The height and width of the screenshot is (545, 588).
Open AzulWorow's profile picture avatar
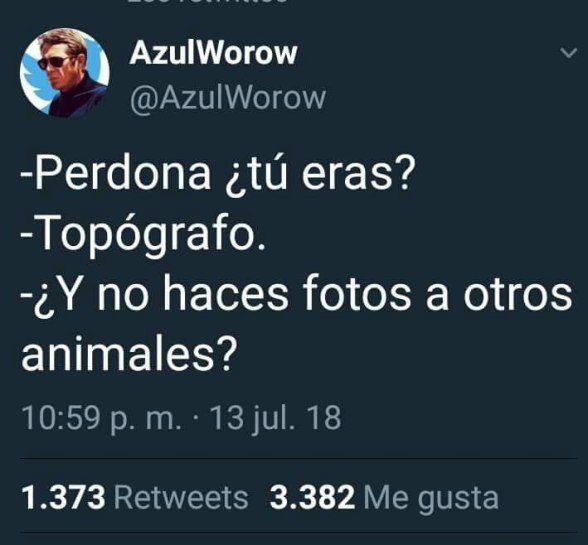click(x=64, y=73)
